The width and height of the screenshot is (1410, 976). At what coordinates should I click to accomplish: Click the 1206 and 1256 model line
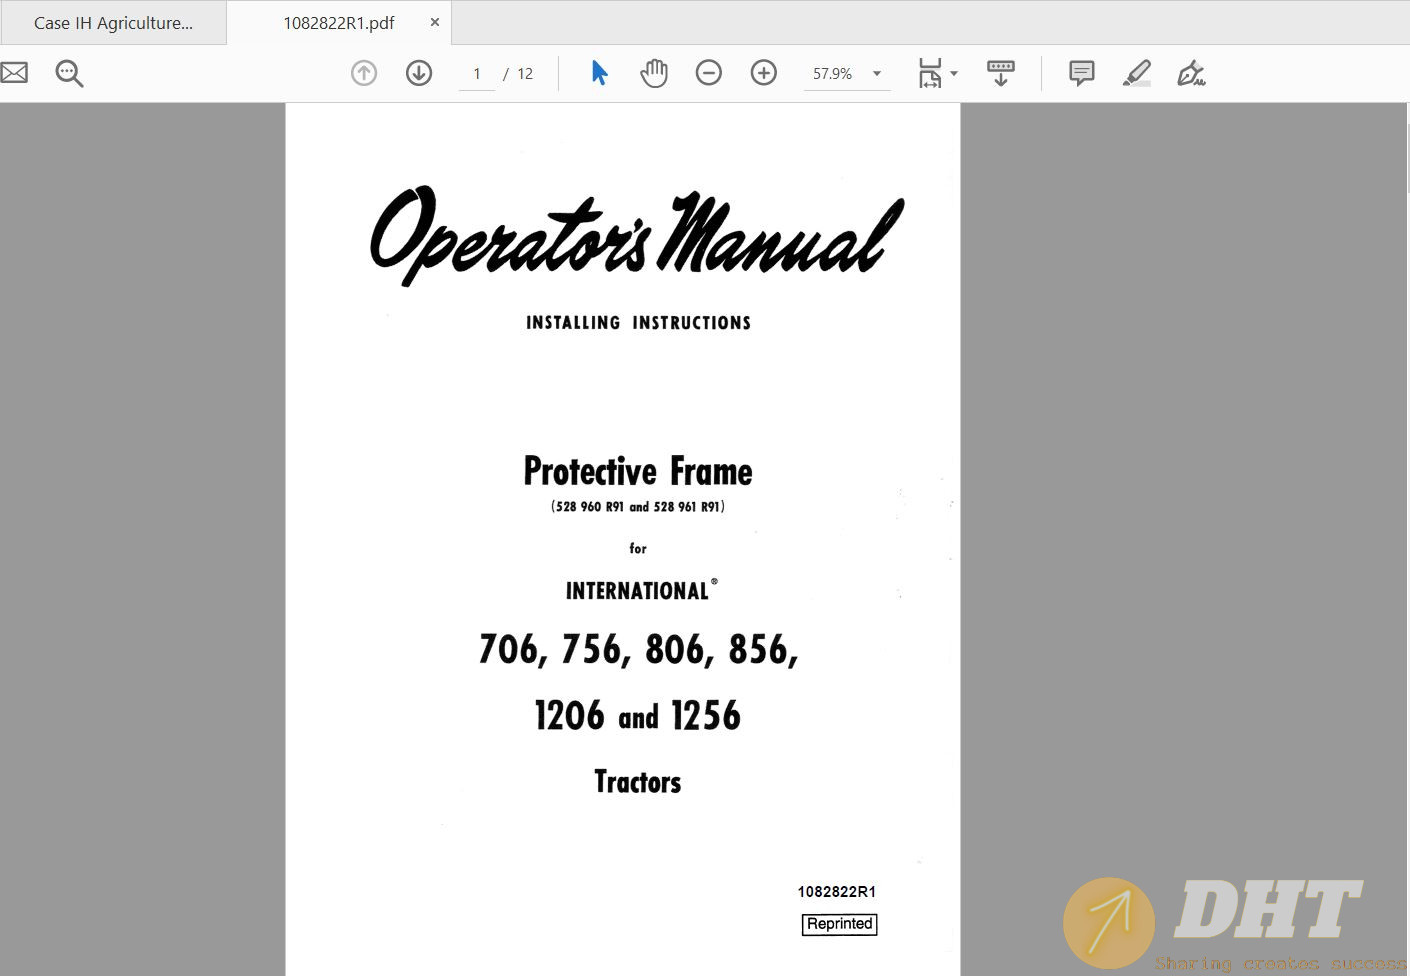[x=638, y=716]
